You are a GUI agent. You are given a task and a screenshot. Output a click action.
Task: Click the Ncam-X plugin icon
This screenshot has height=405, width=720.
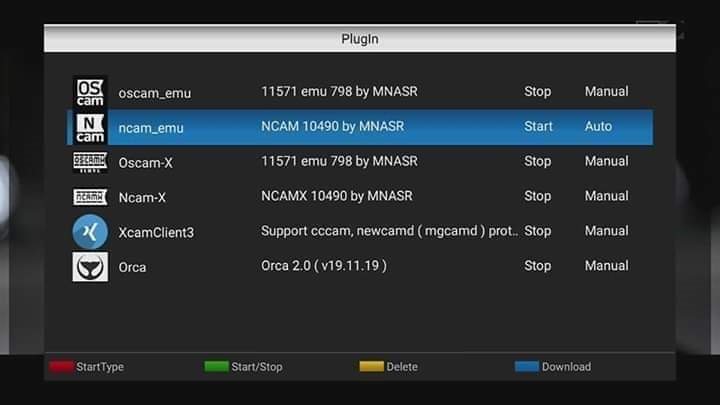(x=90, y=197)
